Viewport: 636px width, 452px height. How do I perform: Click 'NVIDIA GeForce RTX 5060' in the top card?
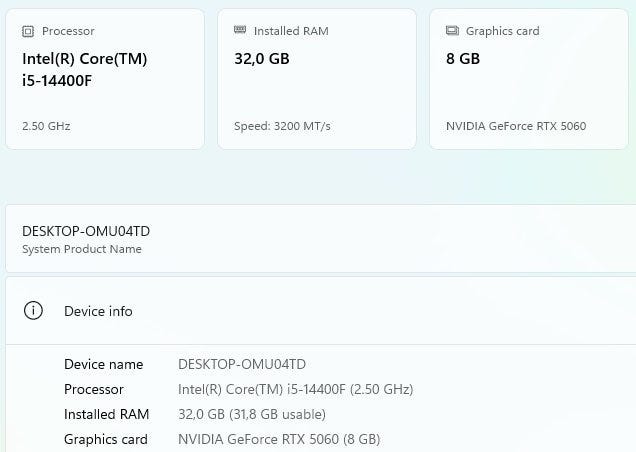516,126
